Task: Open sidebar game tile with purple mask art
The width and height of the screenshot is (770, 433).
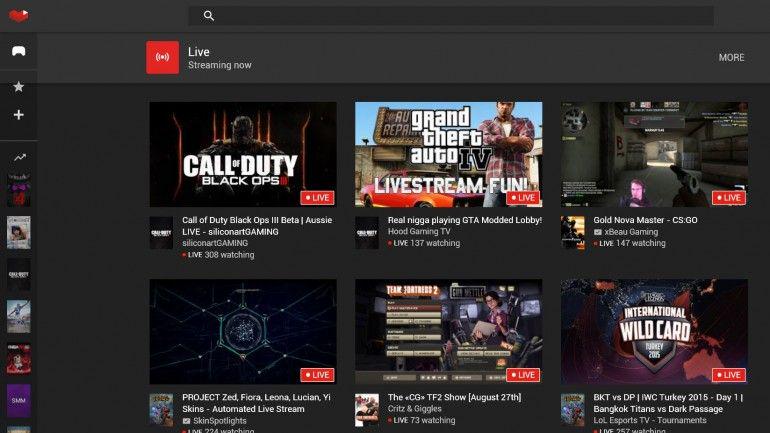Action: click(19, 190)
